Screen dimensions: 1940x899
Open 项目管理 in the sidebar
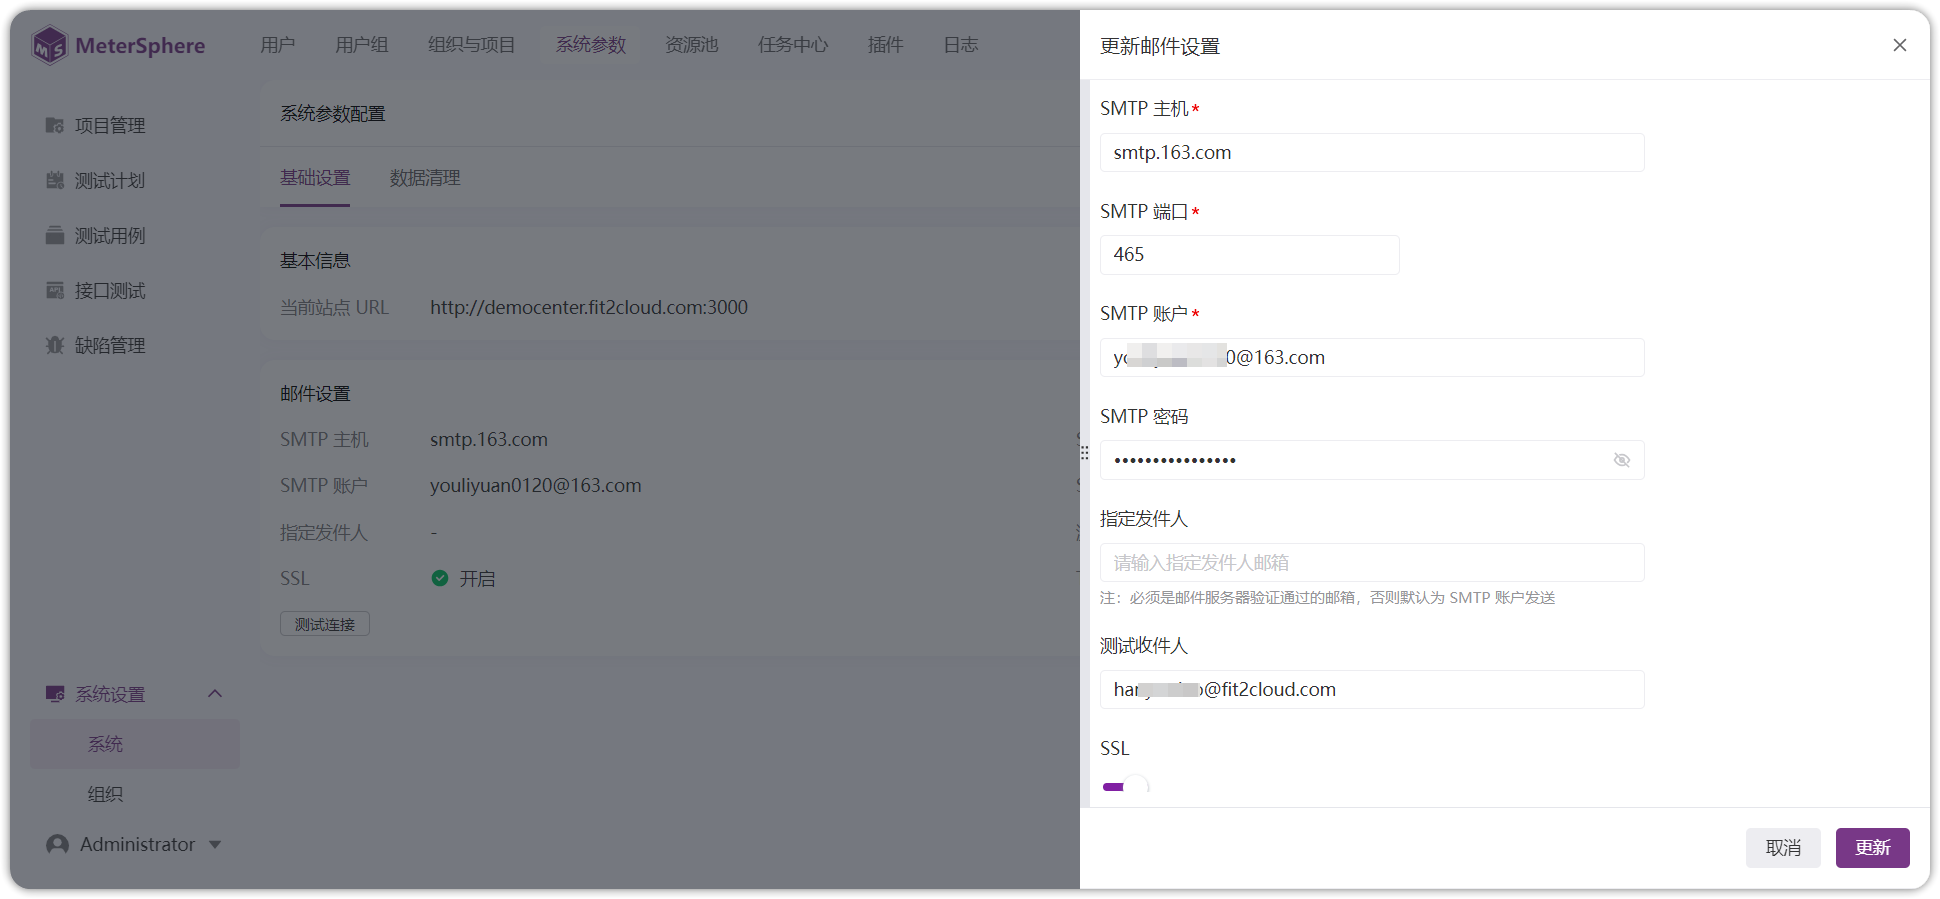pos(96,125)
